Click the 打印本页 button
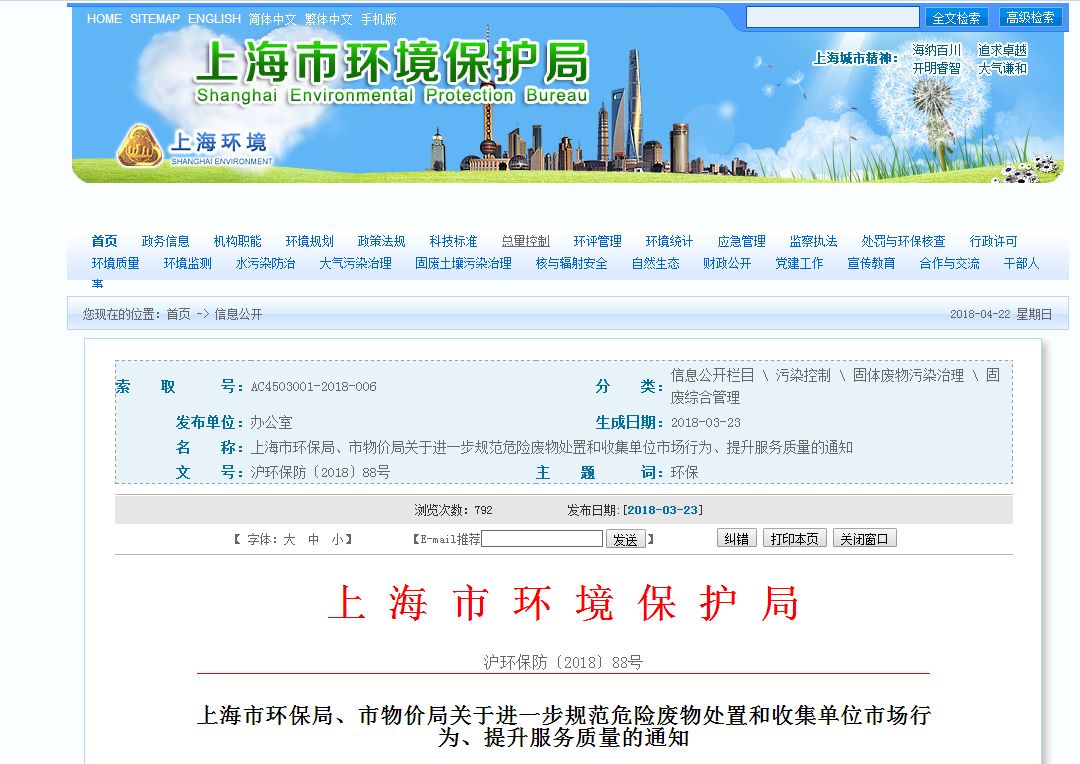This screenshot has width=1080, height=764. 795,539
